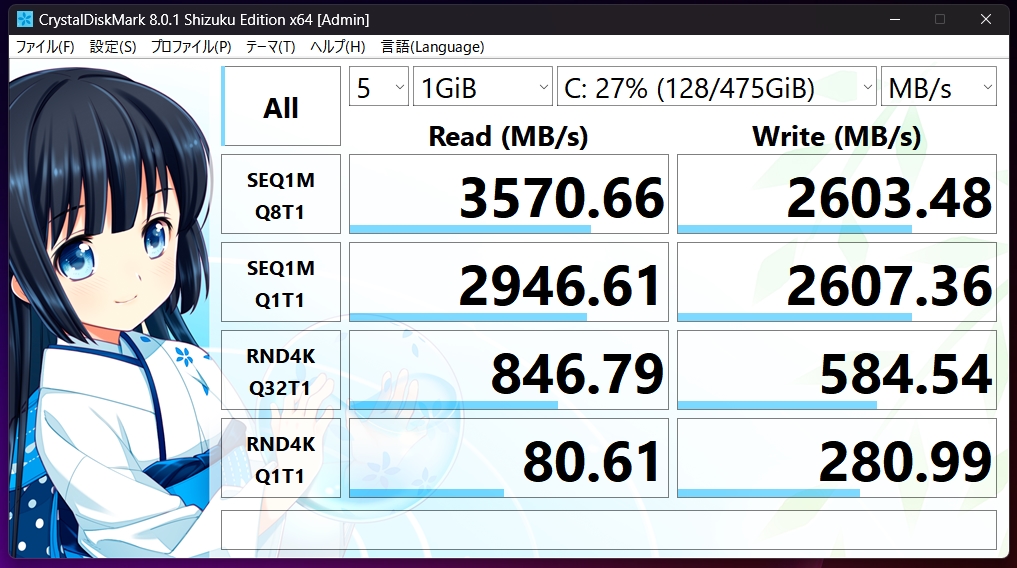Open the ヘルプ(H) menu
This screenshot has width=1017, height=568.
tap(337, 47)
